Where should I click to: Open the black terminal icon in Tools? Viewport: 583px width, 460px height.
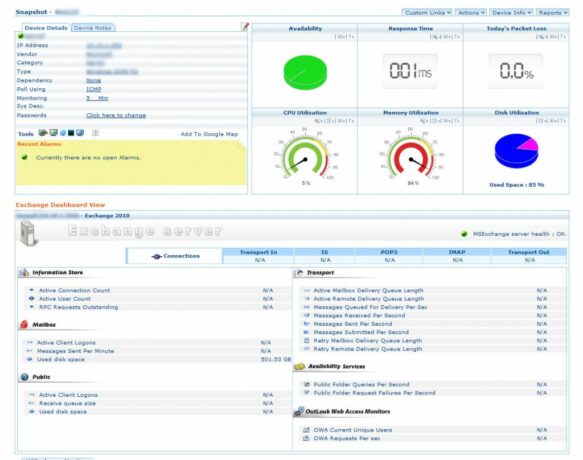pos(71,133)
